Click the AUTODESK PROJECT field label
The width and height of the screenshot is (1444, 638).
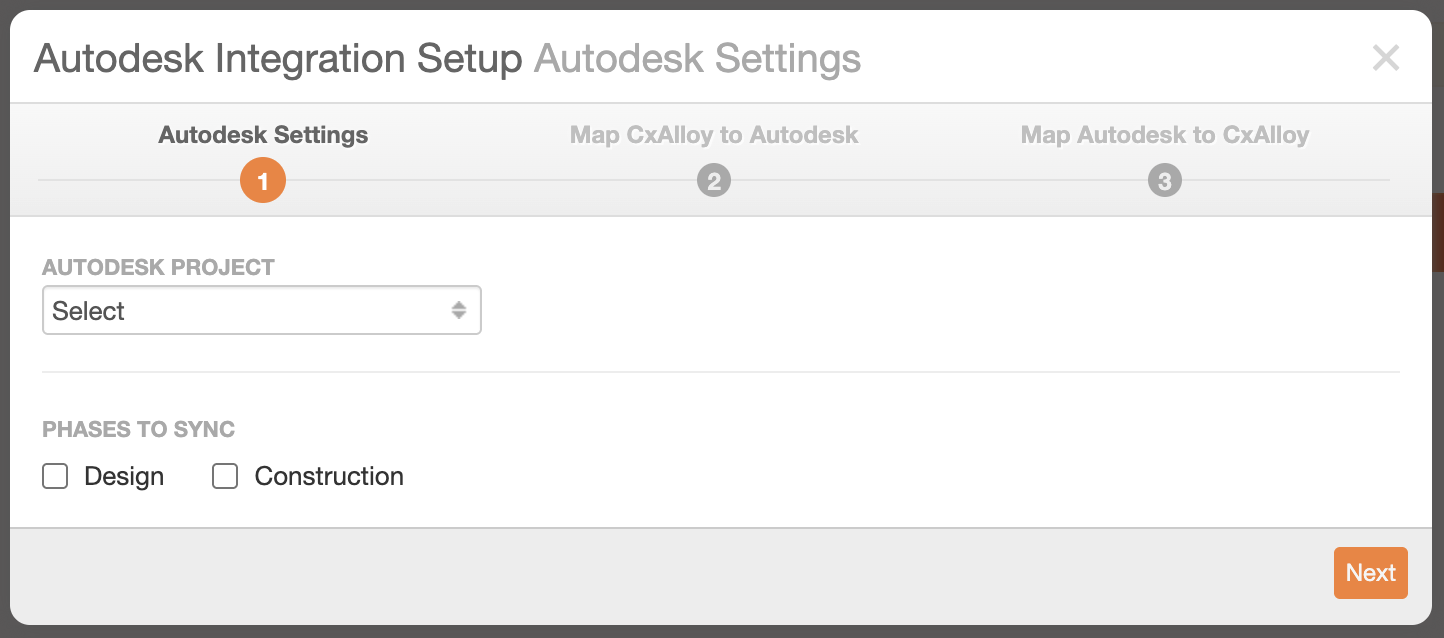point(158,267)
